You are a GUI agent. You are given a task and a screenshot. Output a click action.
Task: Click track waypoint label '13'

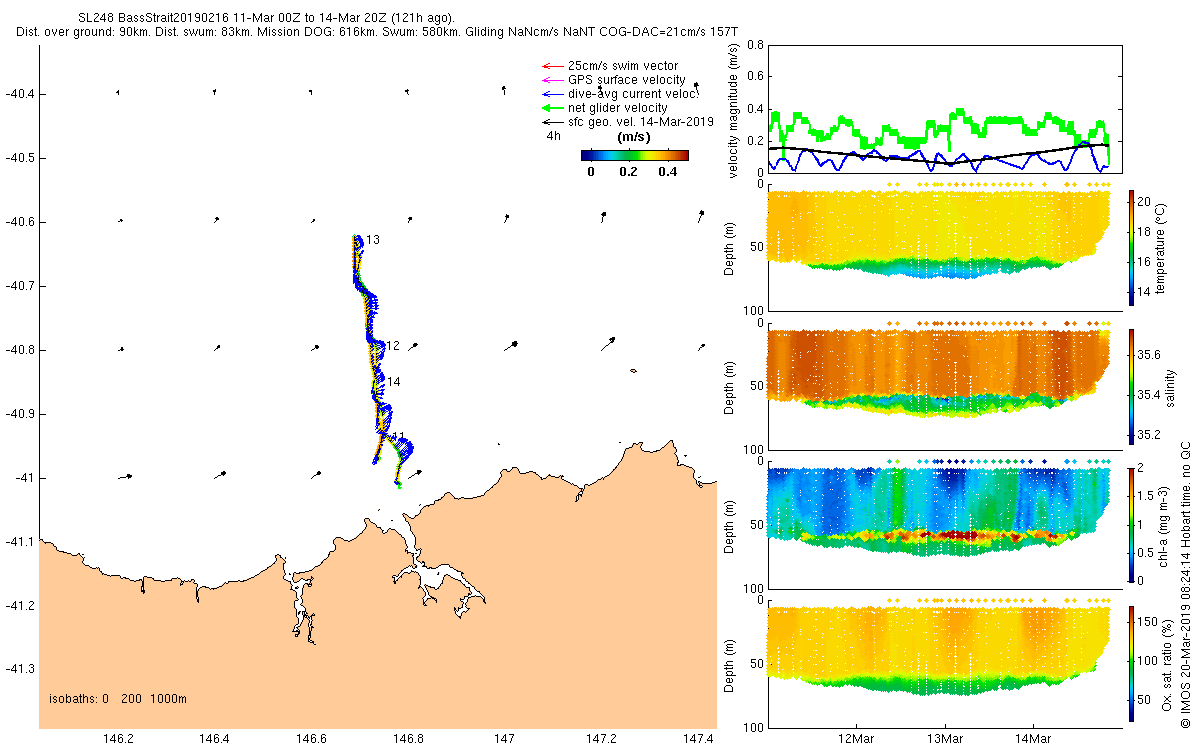[373, 240]
